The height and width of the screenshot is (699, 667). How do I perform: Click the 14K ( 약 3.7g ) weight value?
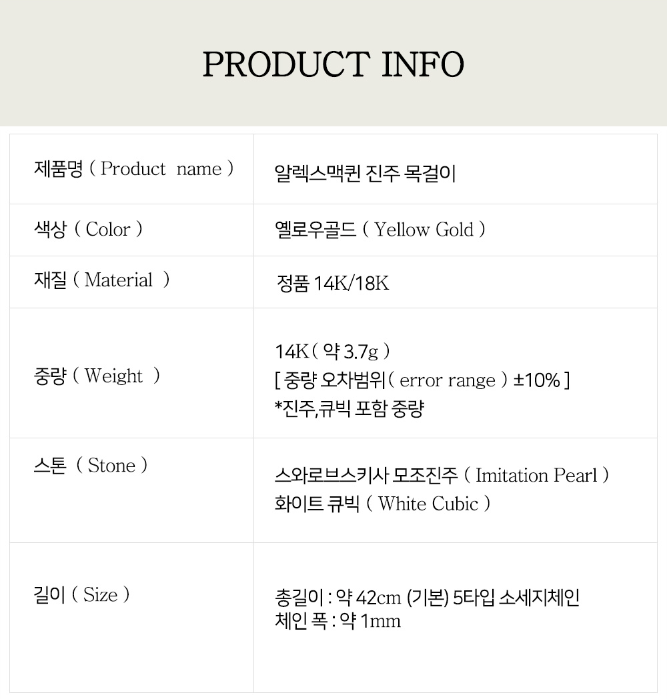coord(332,351)
